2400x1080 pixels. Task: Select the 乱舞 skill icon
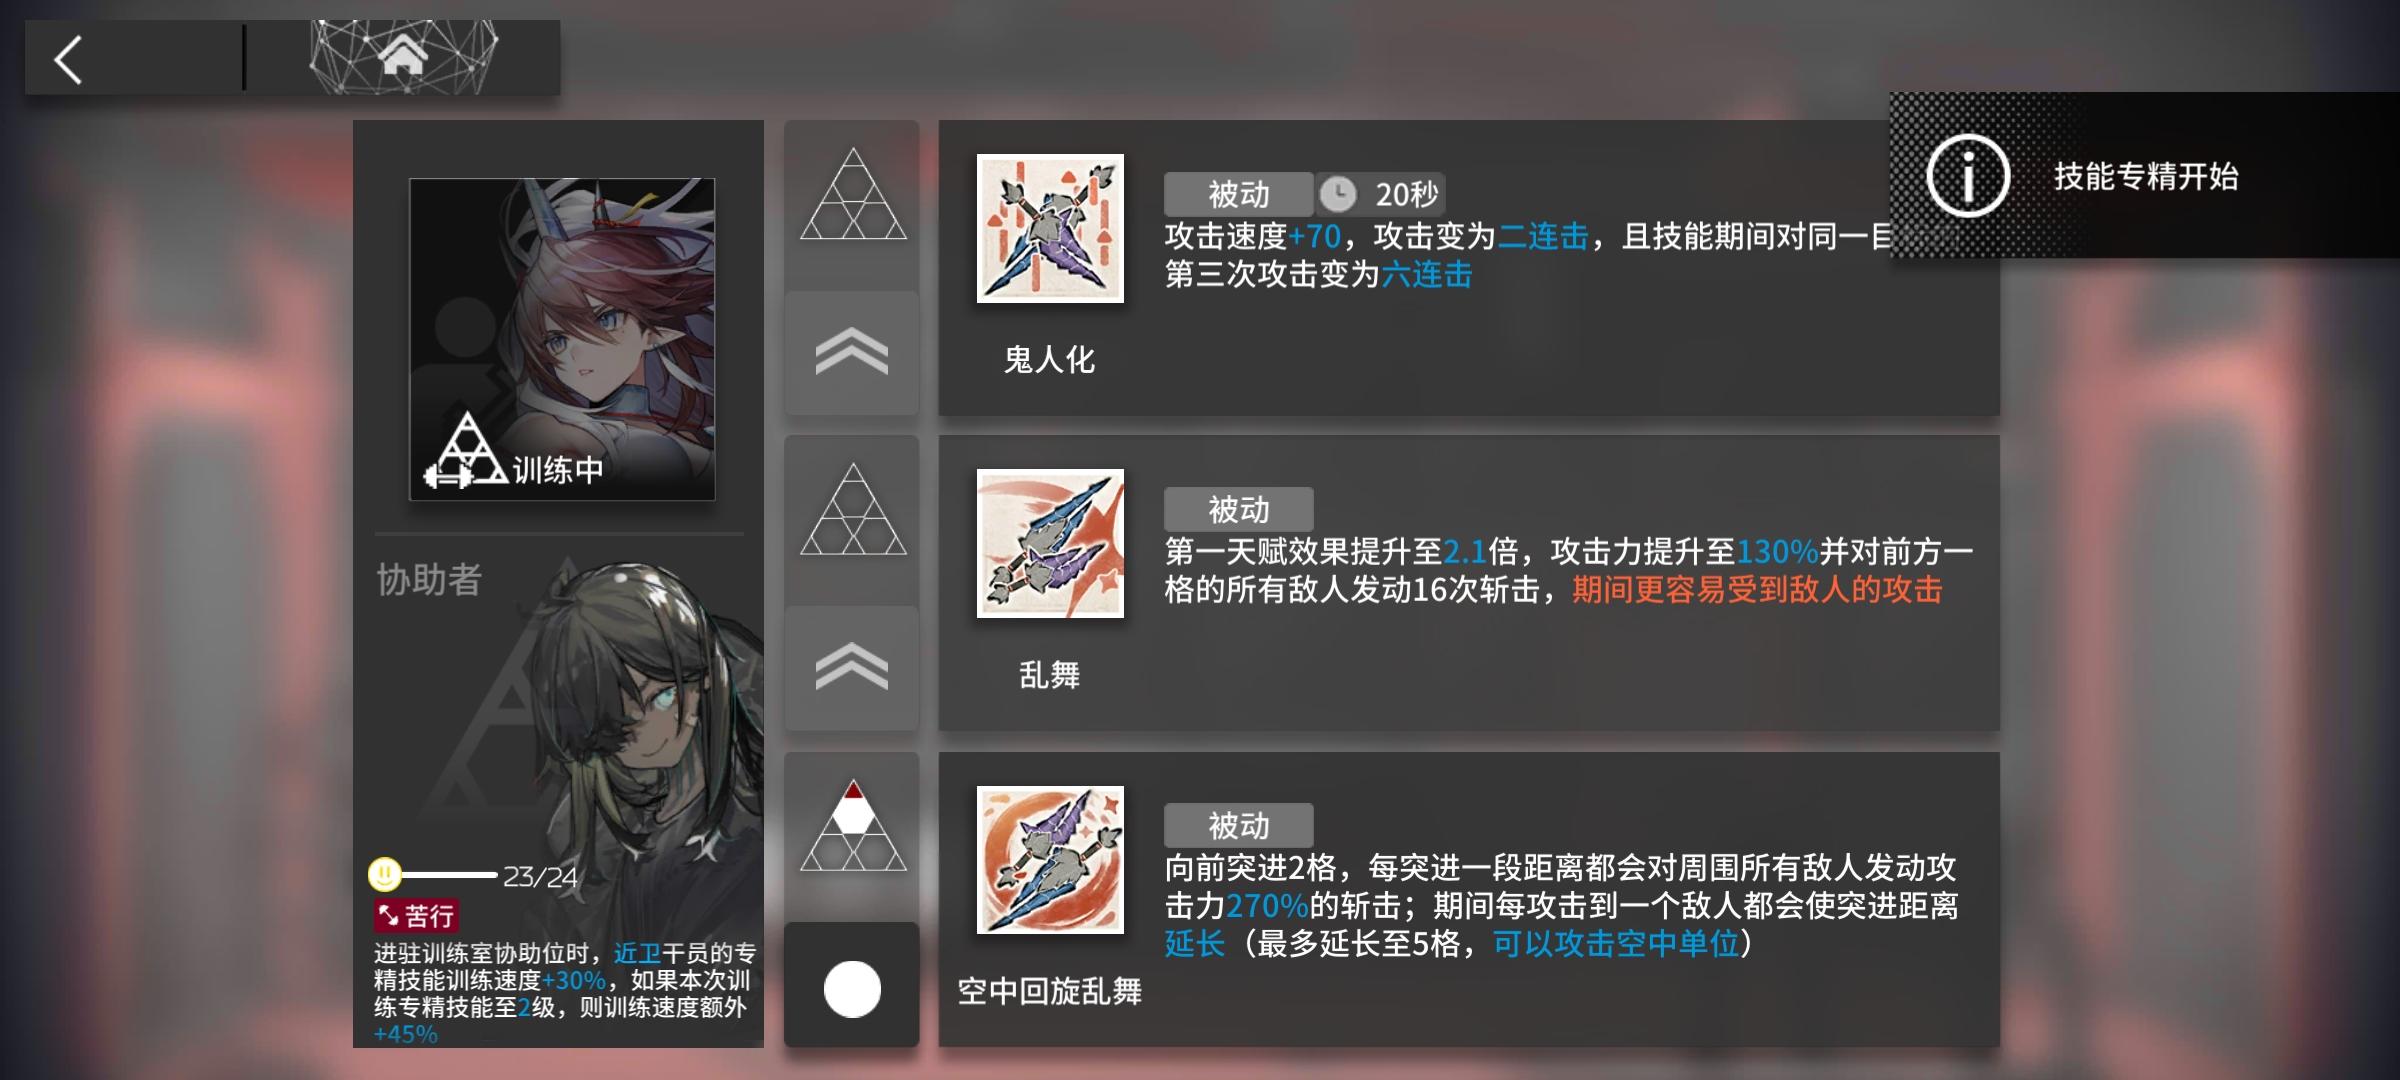click(1050, 543)
